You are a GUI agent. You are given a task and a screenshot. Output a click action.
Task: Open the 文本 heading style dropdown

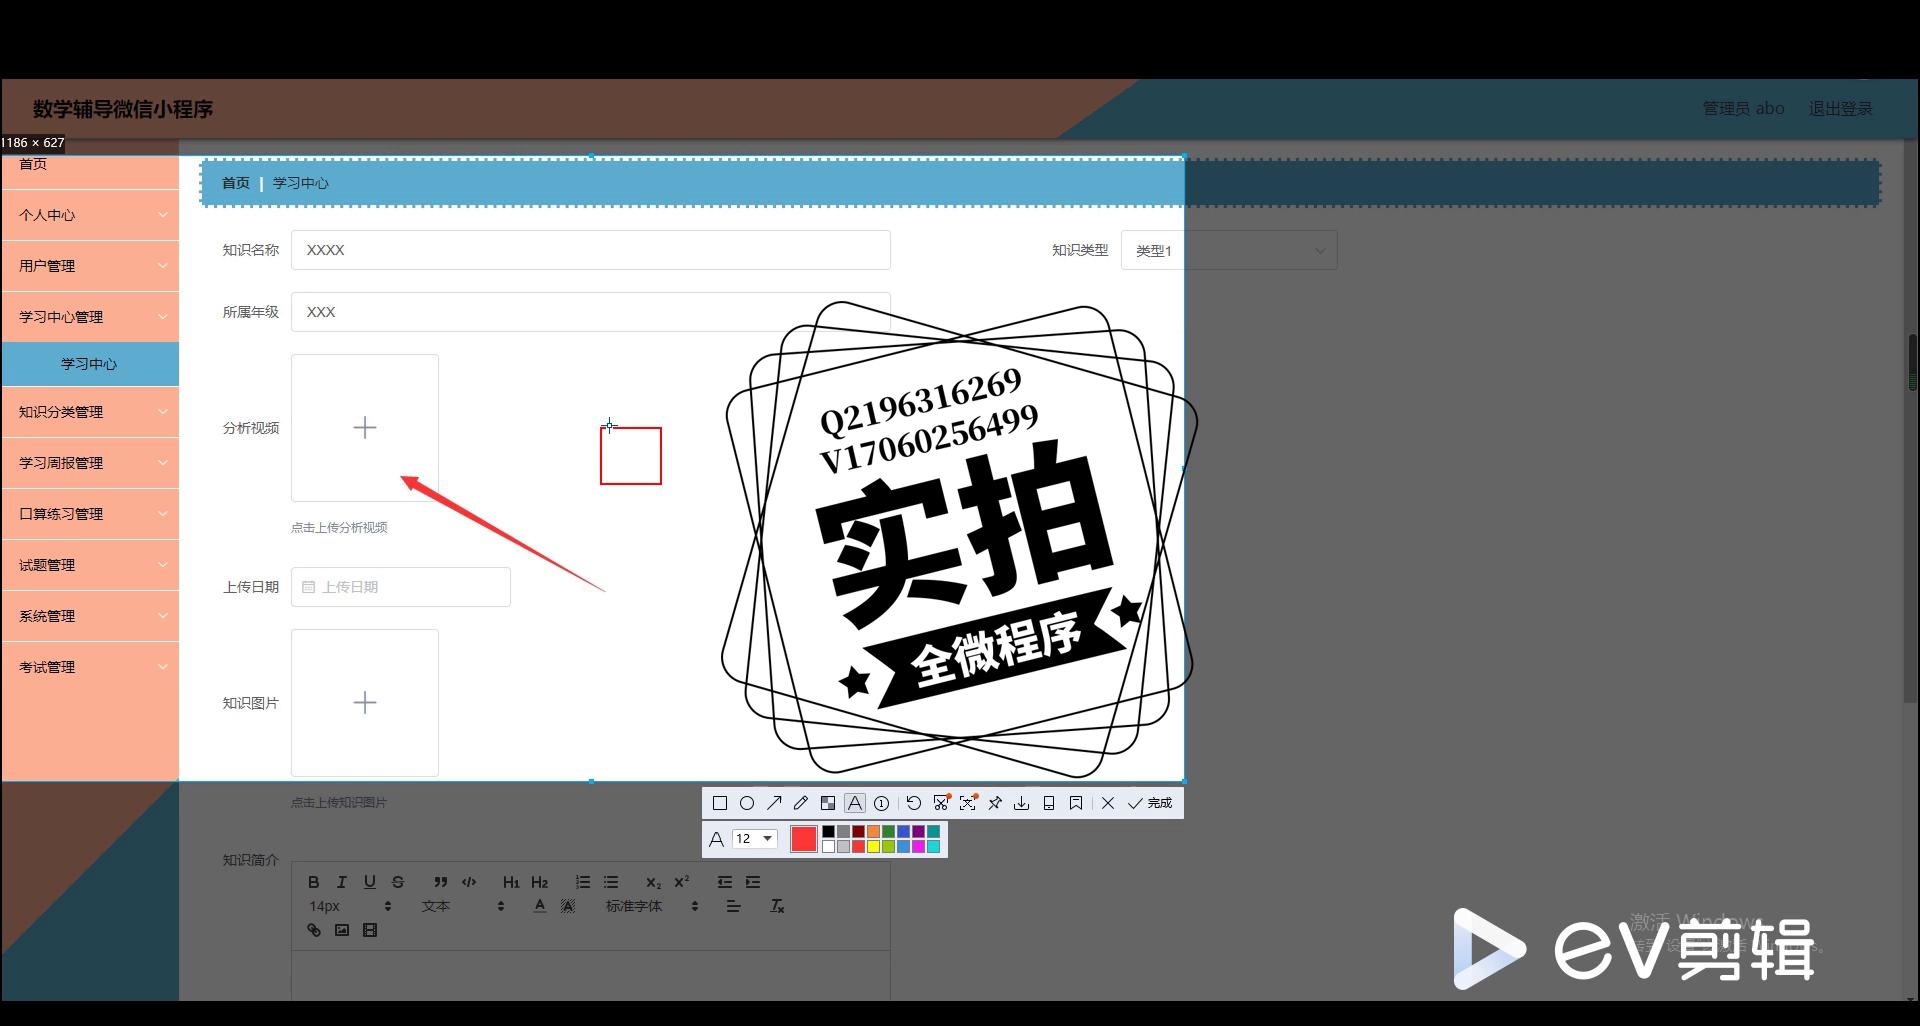(x=463, y=906)
